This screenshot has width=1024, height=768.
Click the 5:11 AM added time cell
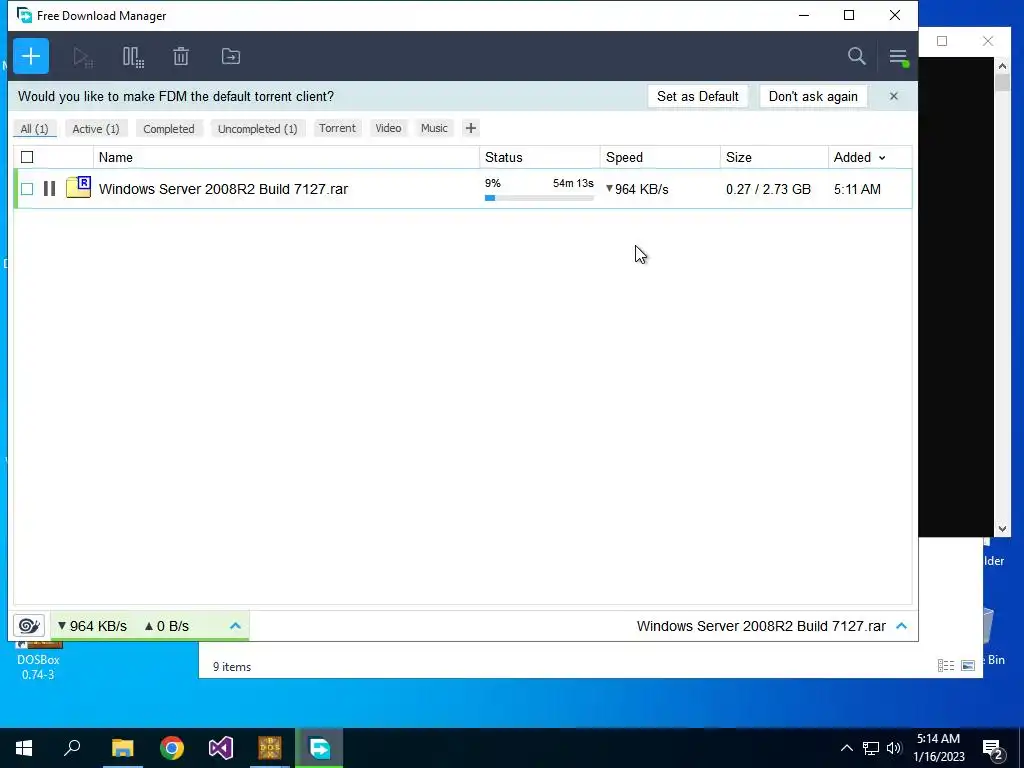[857, 189]
